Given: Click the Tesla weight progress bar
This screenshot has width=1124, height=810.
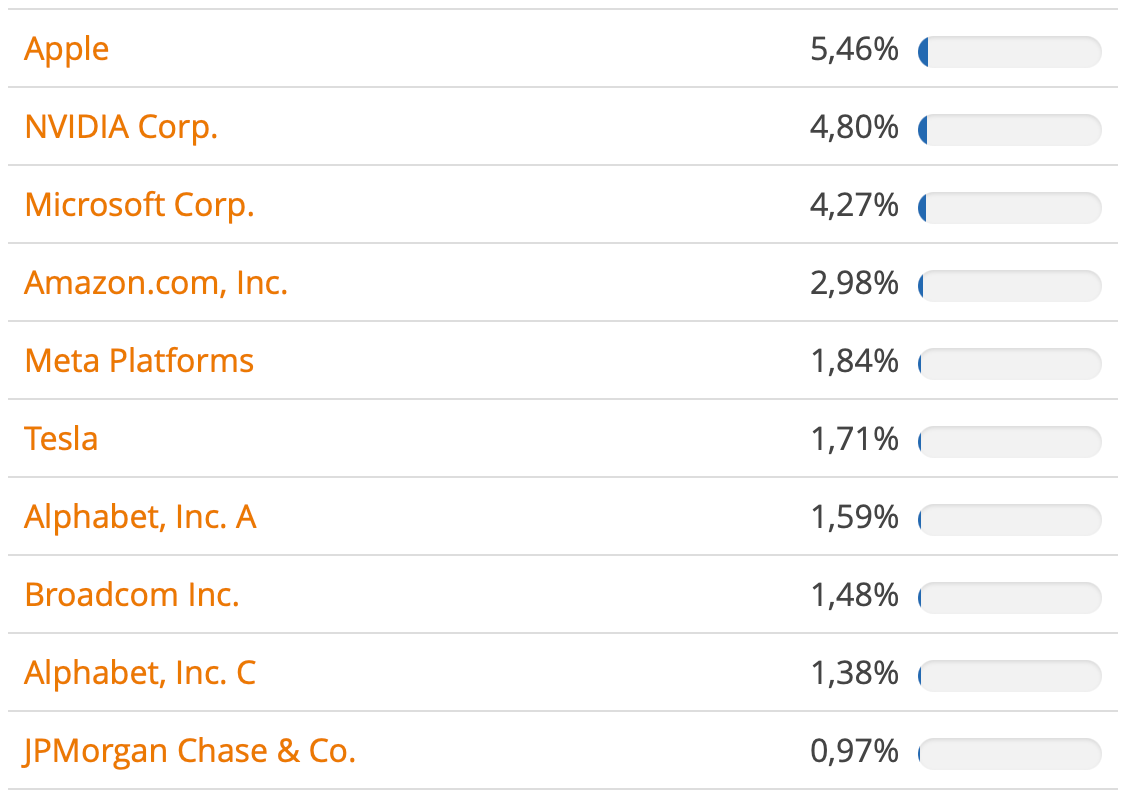Looking at the screenshot, I should (1009, 441).
